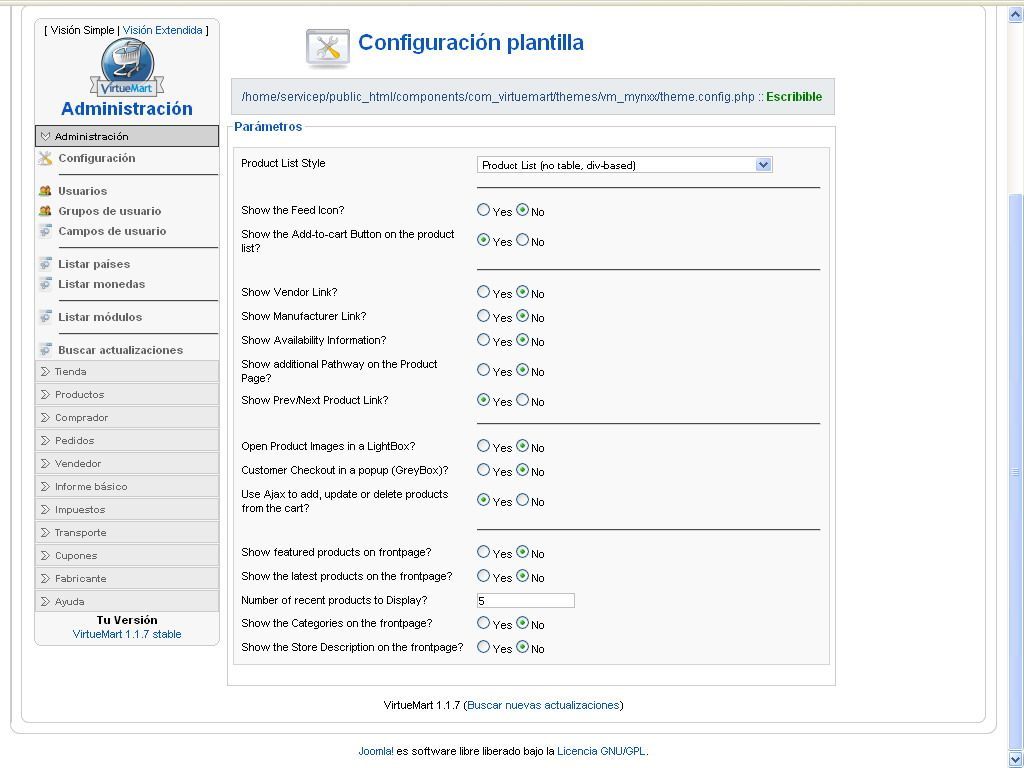1024x768 pixels.
Task: Select Yes for Show Manufacturer Link
Action: [483, 315]
